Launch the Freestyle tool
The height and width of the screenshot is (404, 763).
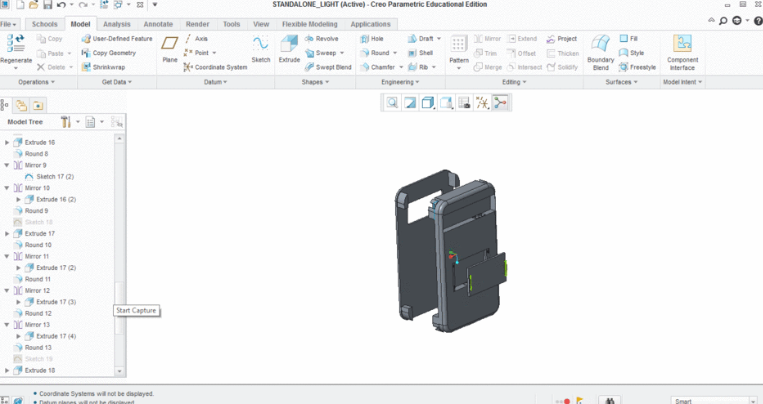coord(637,67)
